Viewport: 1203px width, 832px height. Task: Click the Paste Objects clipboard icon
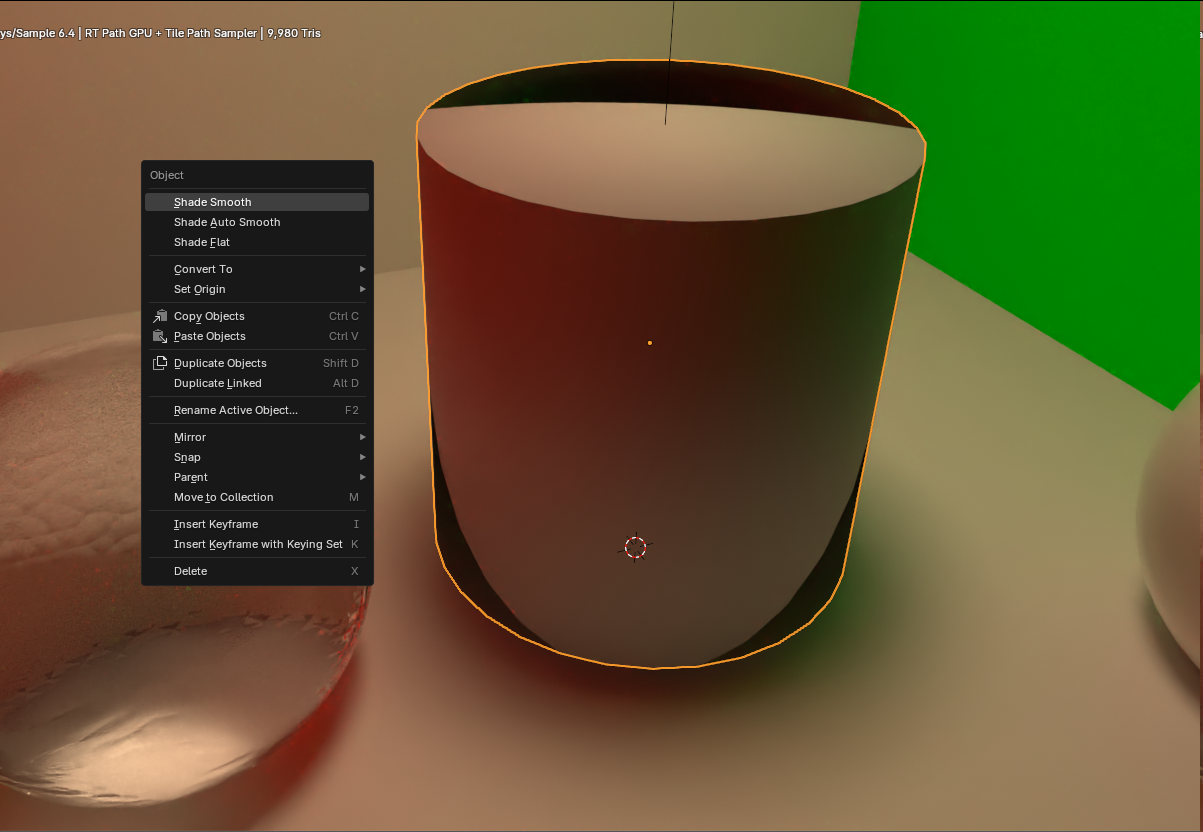tap(160, 336)
